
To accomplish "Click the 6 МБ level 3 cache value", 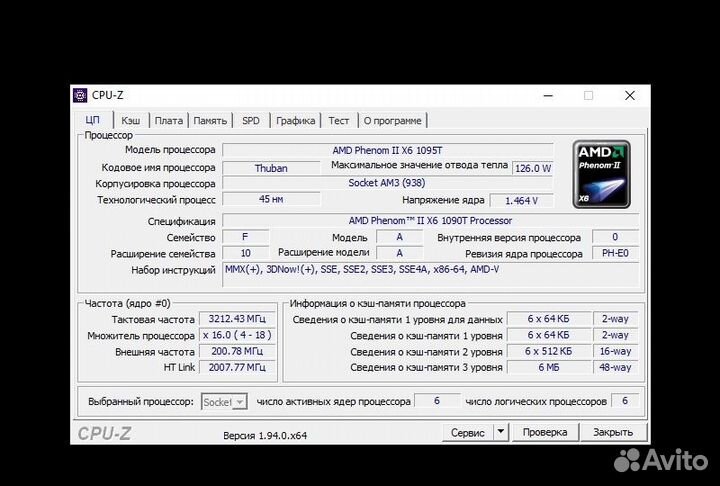I will [549, 367].
